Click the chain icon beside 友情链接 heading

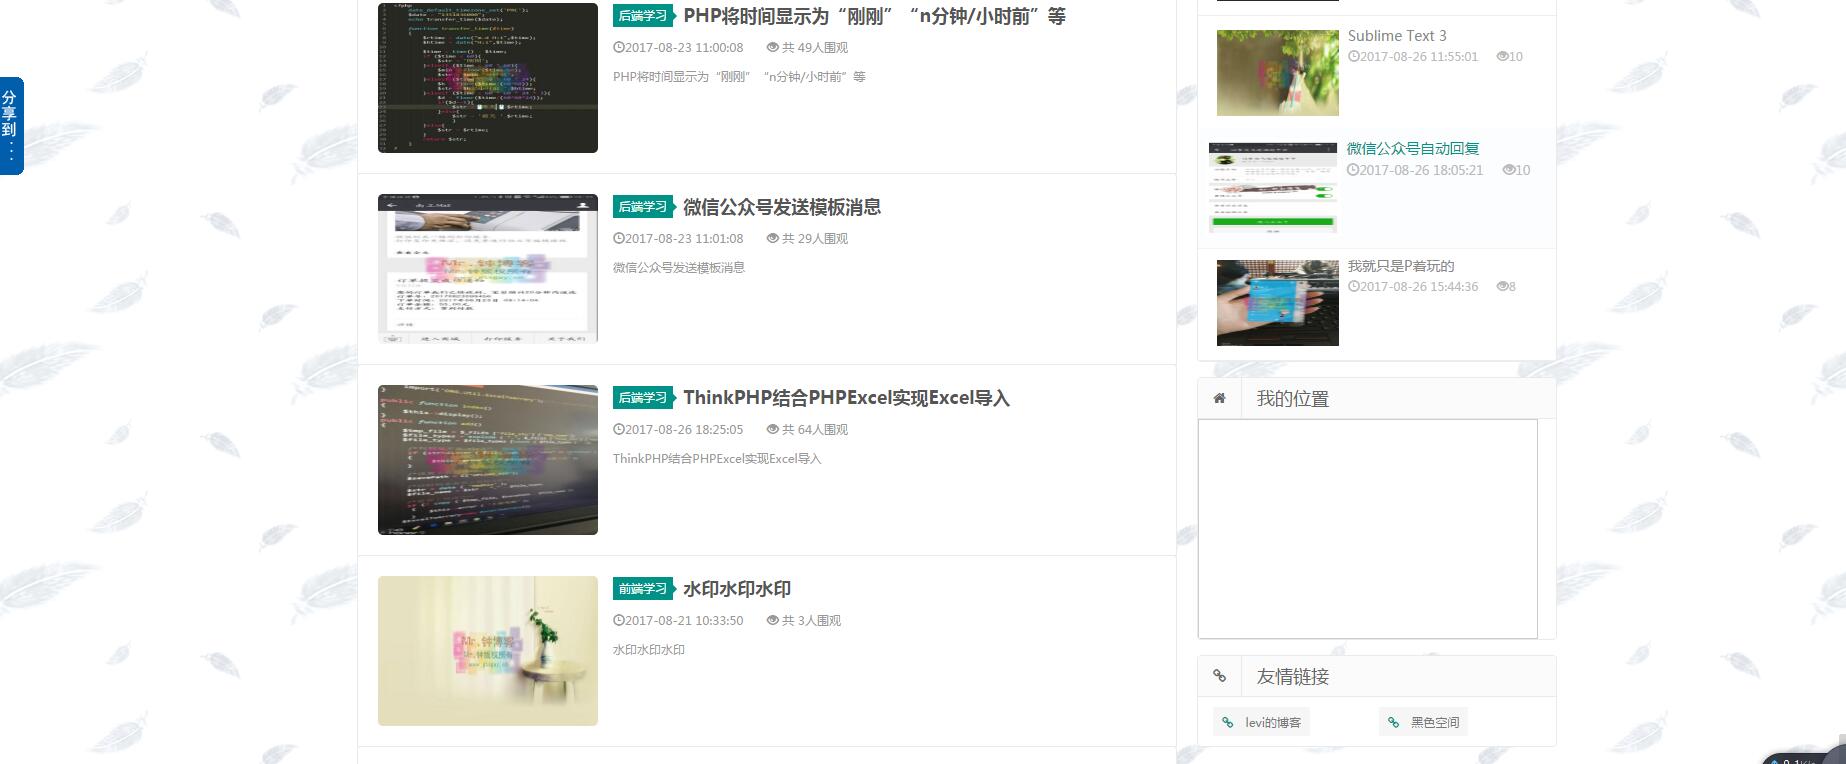pos(1219,676)
